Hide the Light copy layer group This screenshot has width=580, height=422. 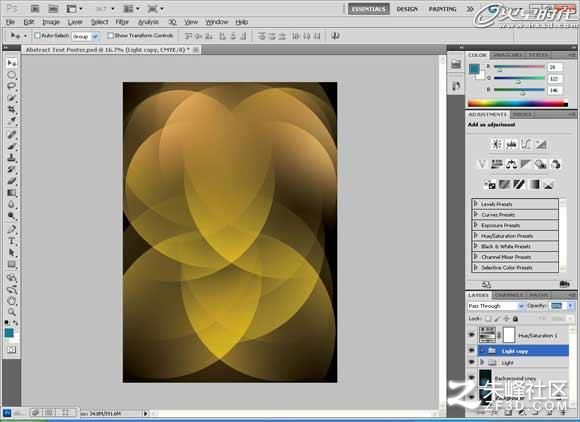click(x=472, y=351)
